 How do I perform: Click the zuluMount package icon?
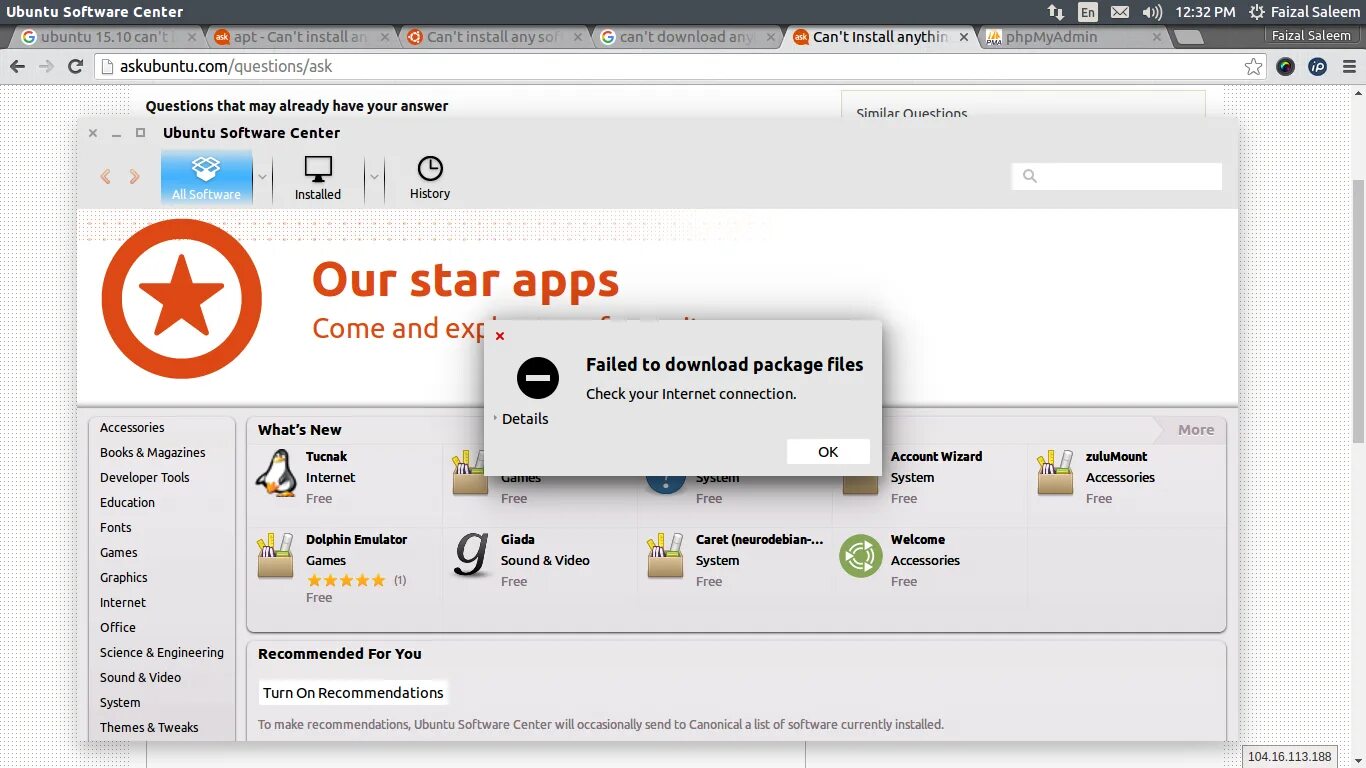click(x=1055, y=473)
